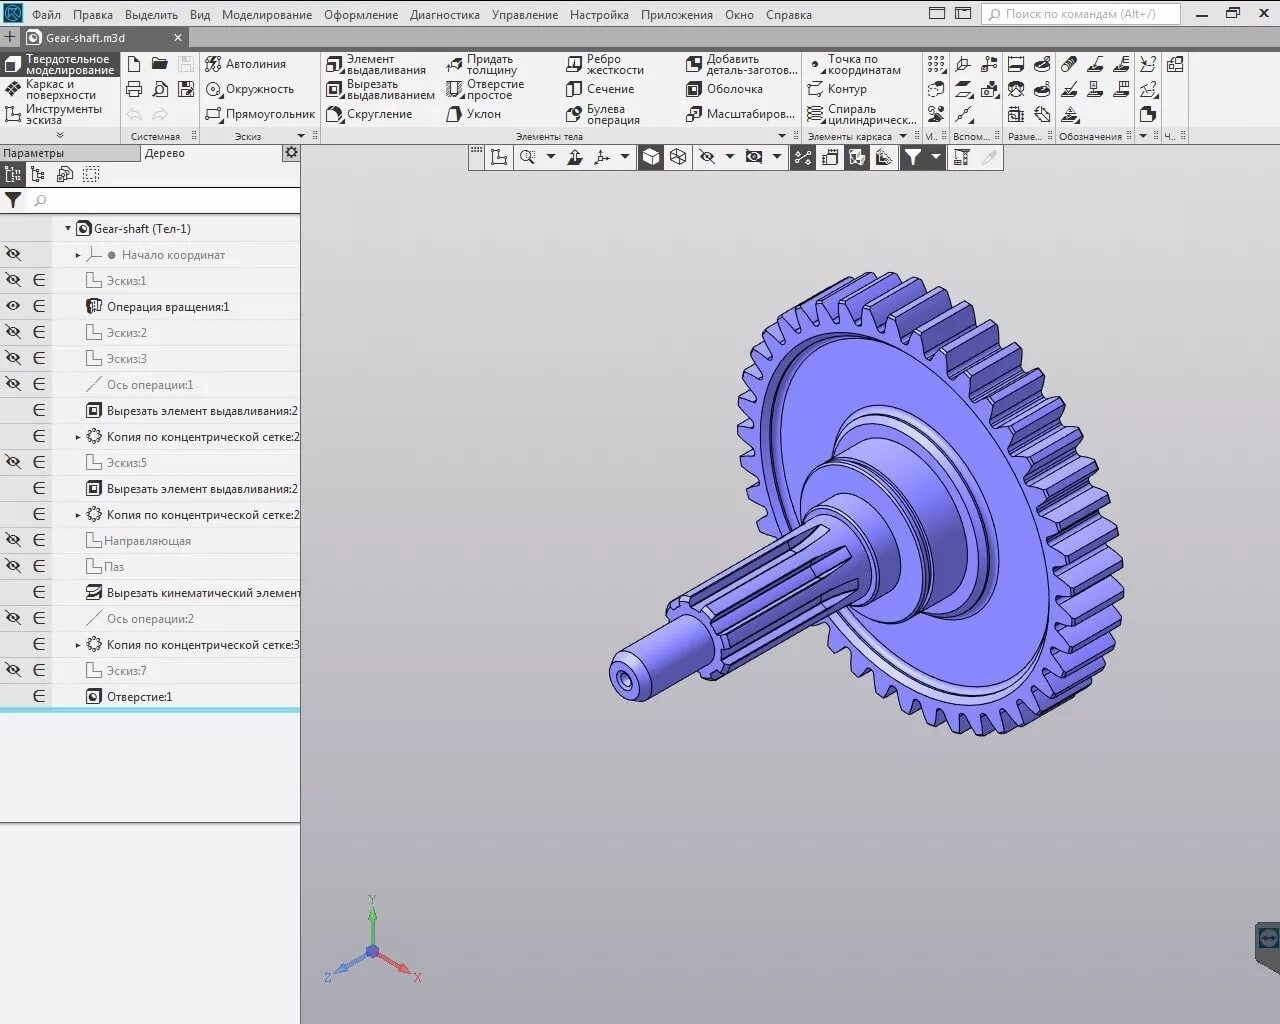The height and width of the screenshot is (1024, 1280).
Task: Activate Инструменты эскиза toolbar set
Action: 61,115
